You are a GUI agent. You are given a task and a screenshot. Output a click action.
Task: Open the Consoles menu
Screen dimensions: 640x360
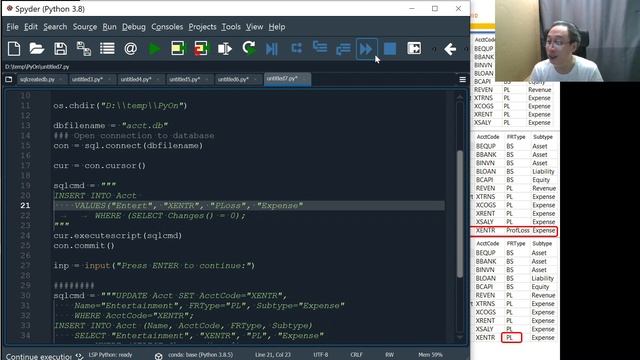pyautogui.click(x=167, y=27)
